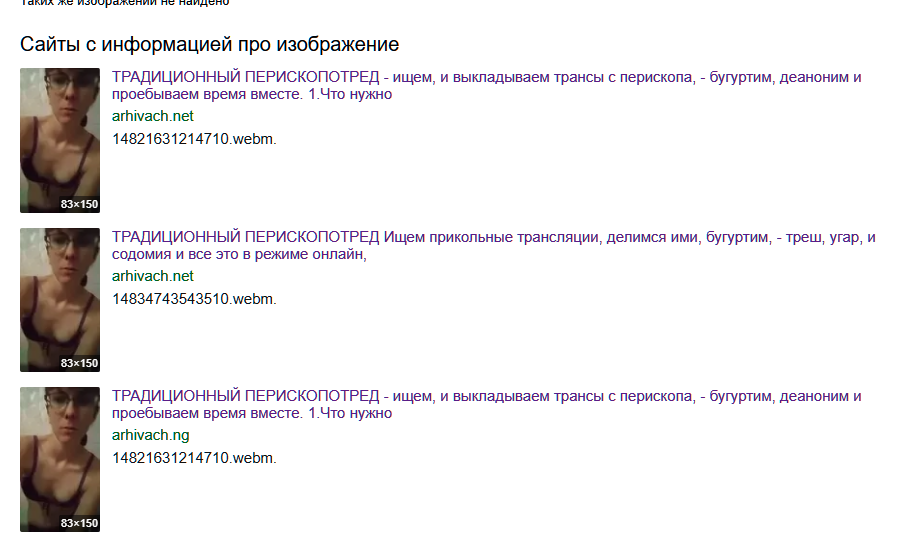Open the first search result thumbnail
Image resolution: width=924 pixels, height=541 pixels.
60,140
